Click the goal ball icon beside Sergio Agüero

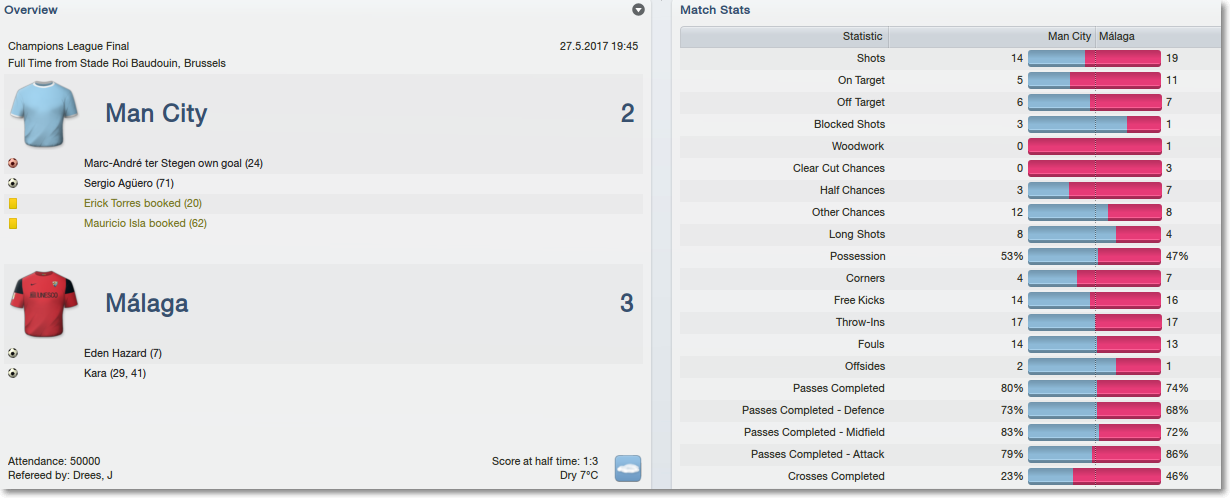click(13, 183)
